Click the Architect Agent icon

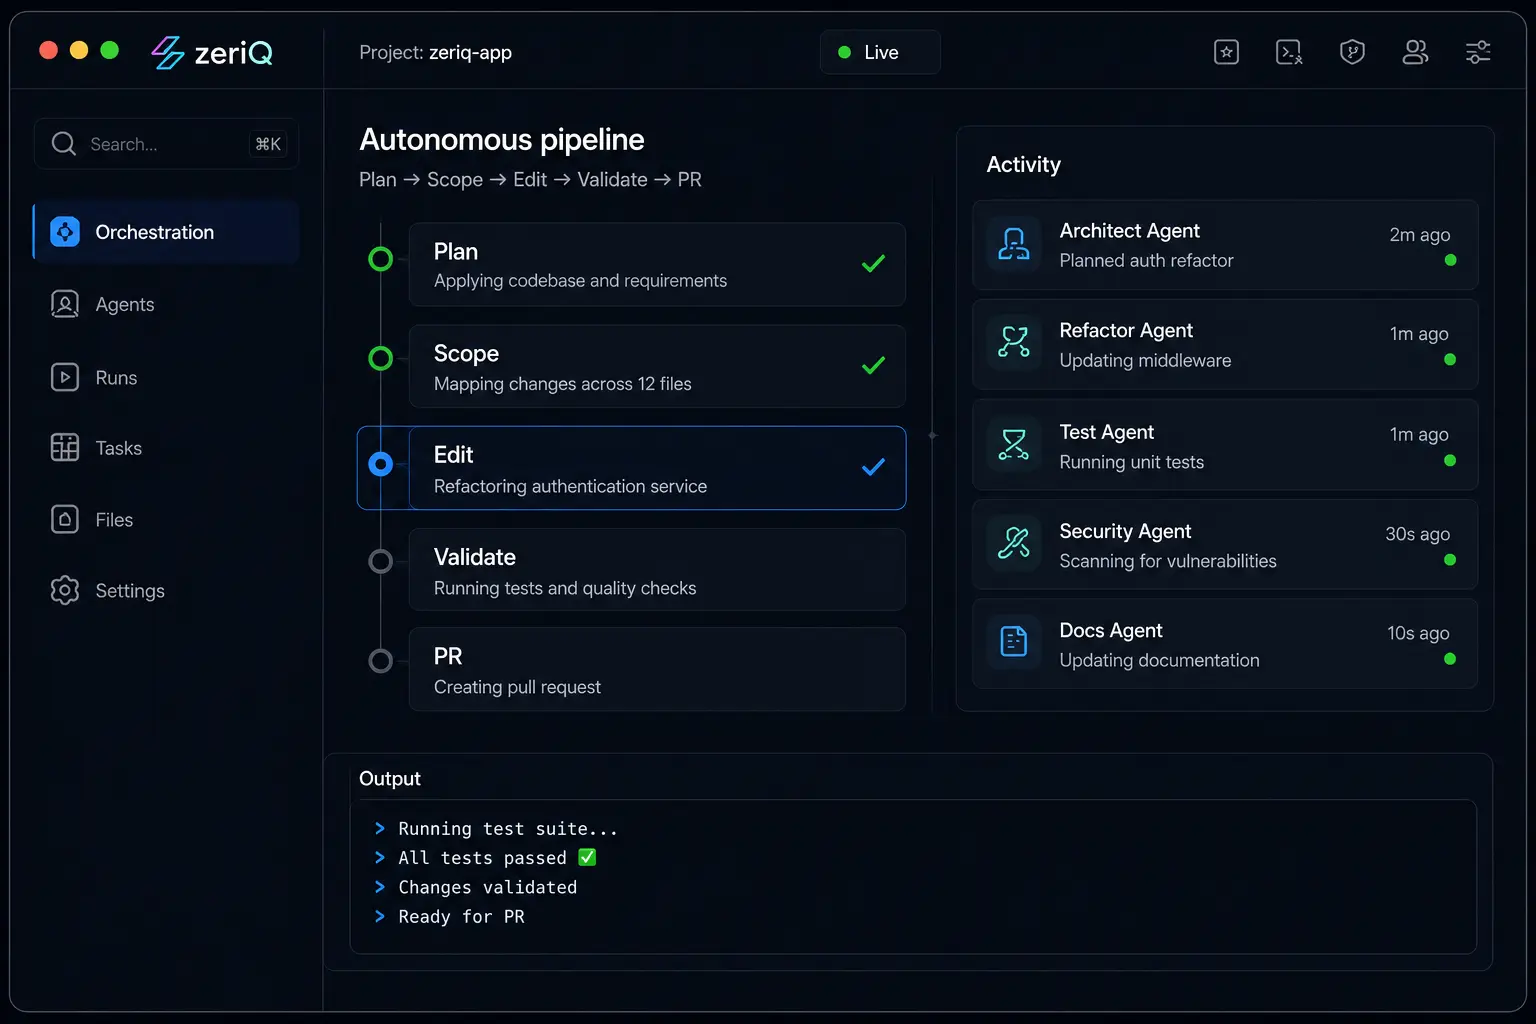pos(1014,244)
